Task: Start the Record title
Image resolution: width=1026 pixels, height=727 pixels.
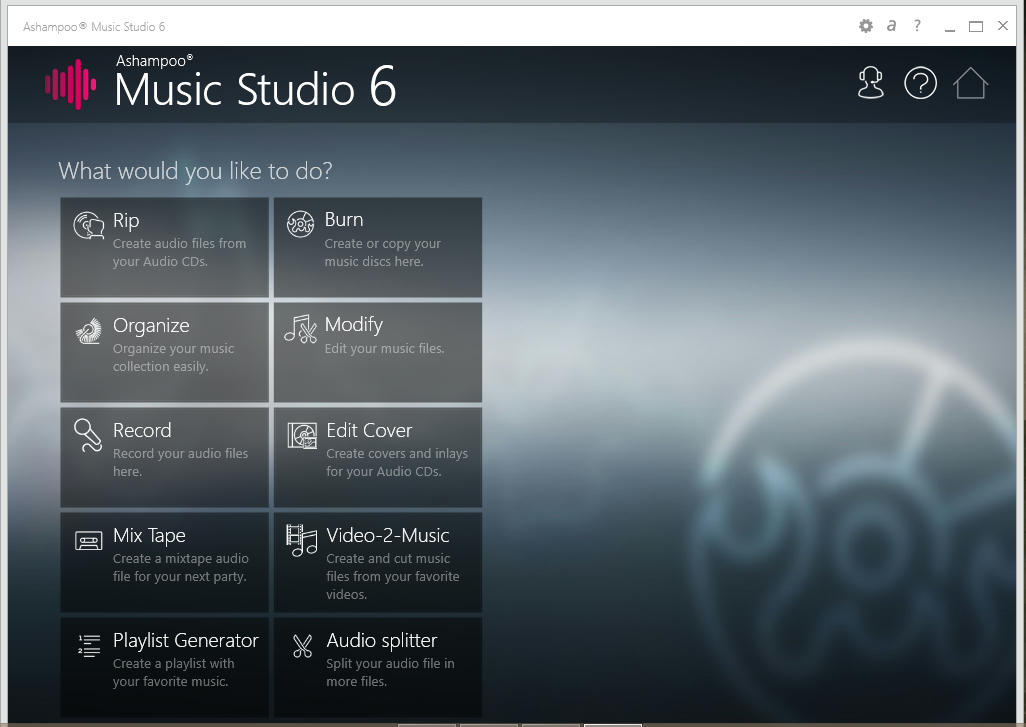Action: click(x=142, y=431)
